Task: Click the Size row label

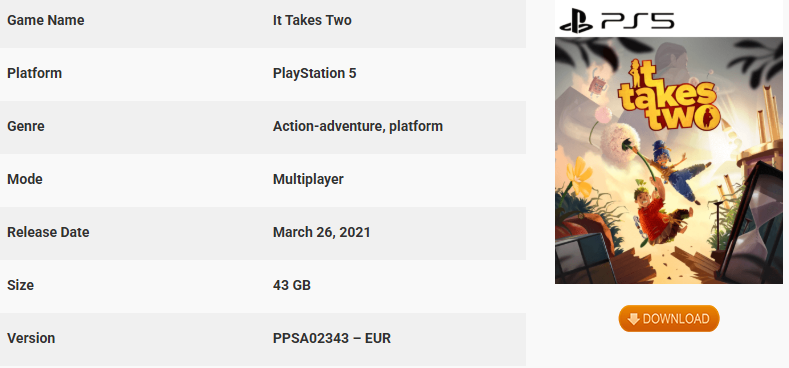Action: pos(20,285)
